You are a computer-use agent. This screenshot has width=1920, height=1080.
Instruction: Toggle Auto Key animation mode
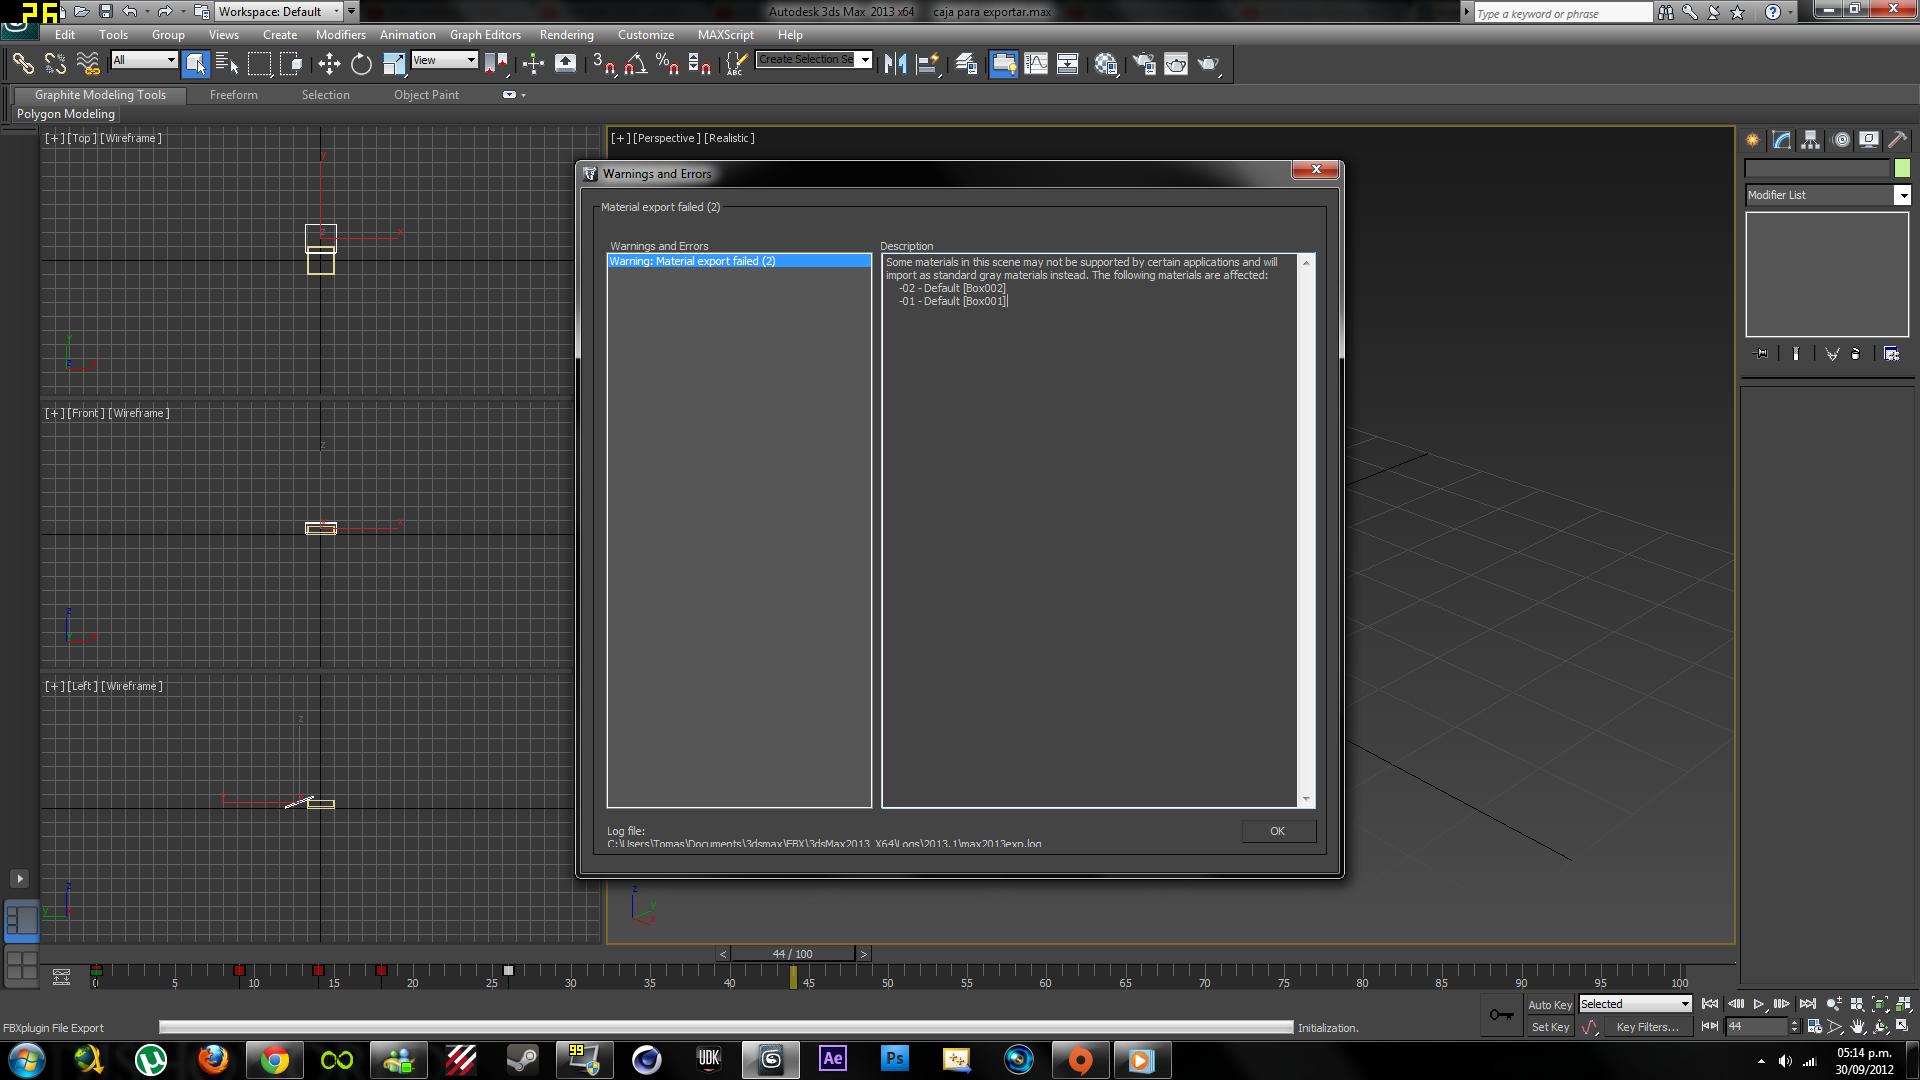pos(1549,1005)
